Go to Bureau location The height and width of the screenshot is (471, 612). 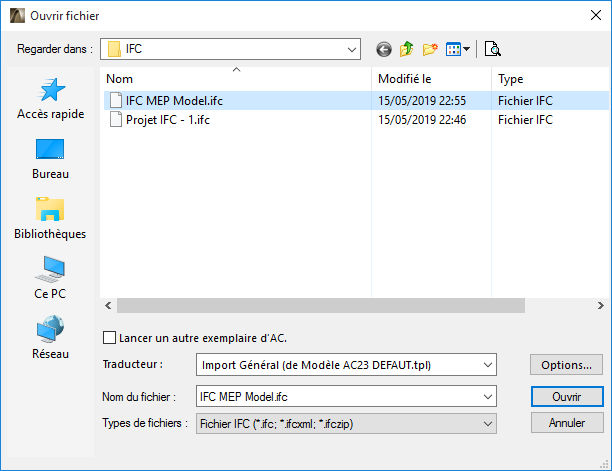[x=50, y=159]
